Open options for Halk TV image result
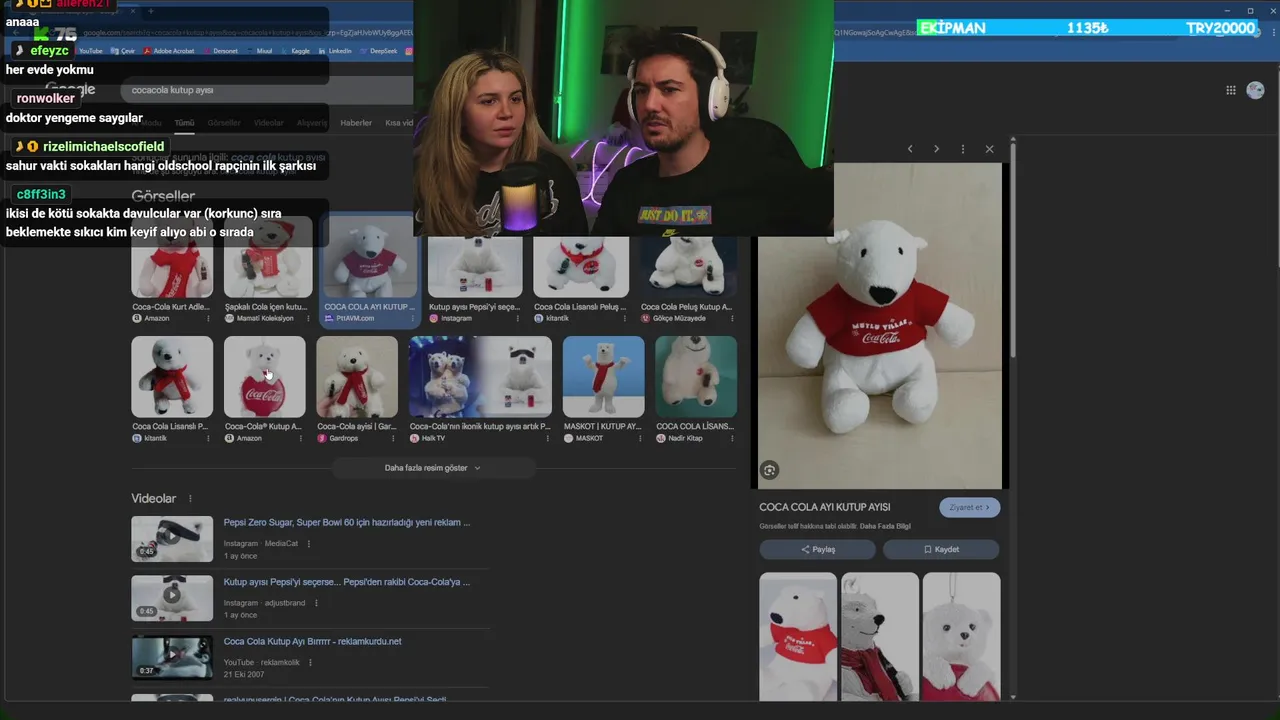Screen dimensions: 1280x720 click(x=546, y=438)
